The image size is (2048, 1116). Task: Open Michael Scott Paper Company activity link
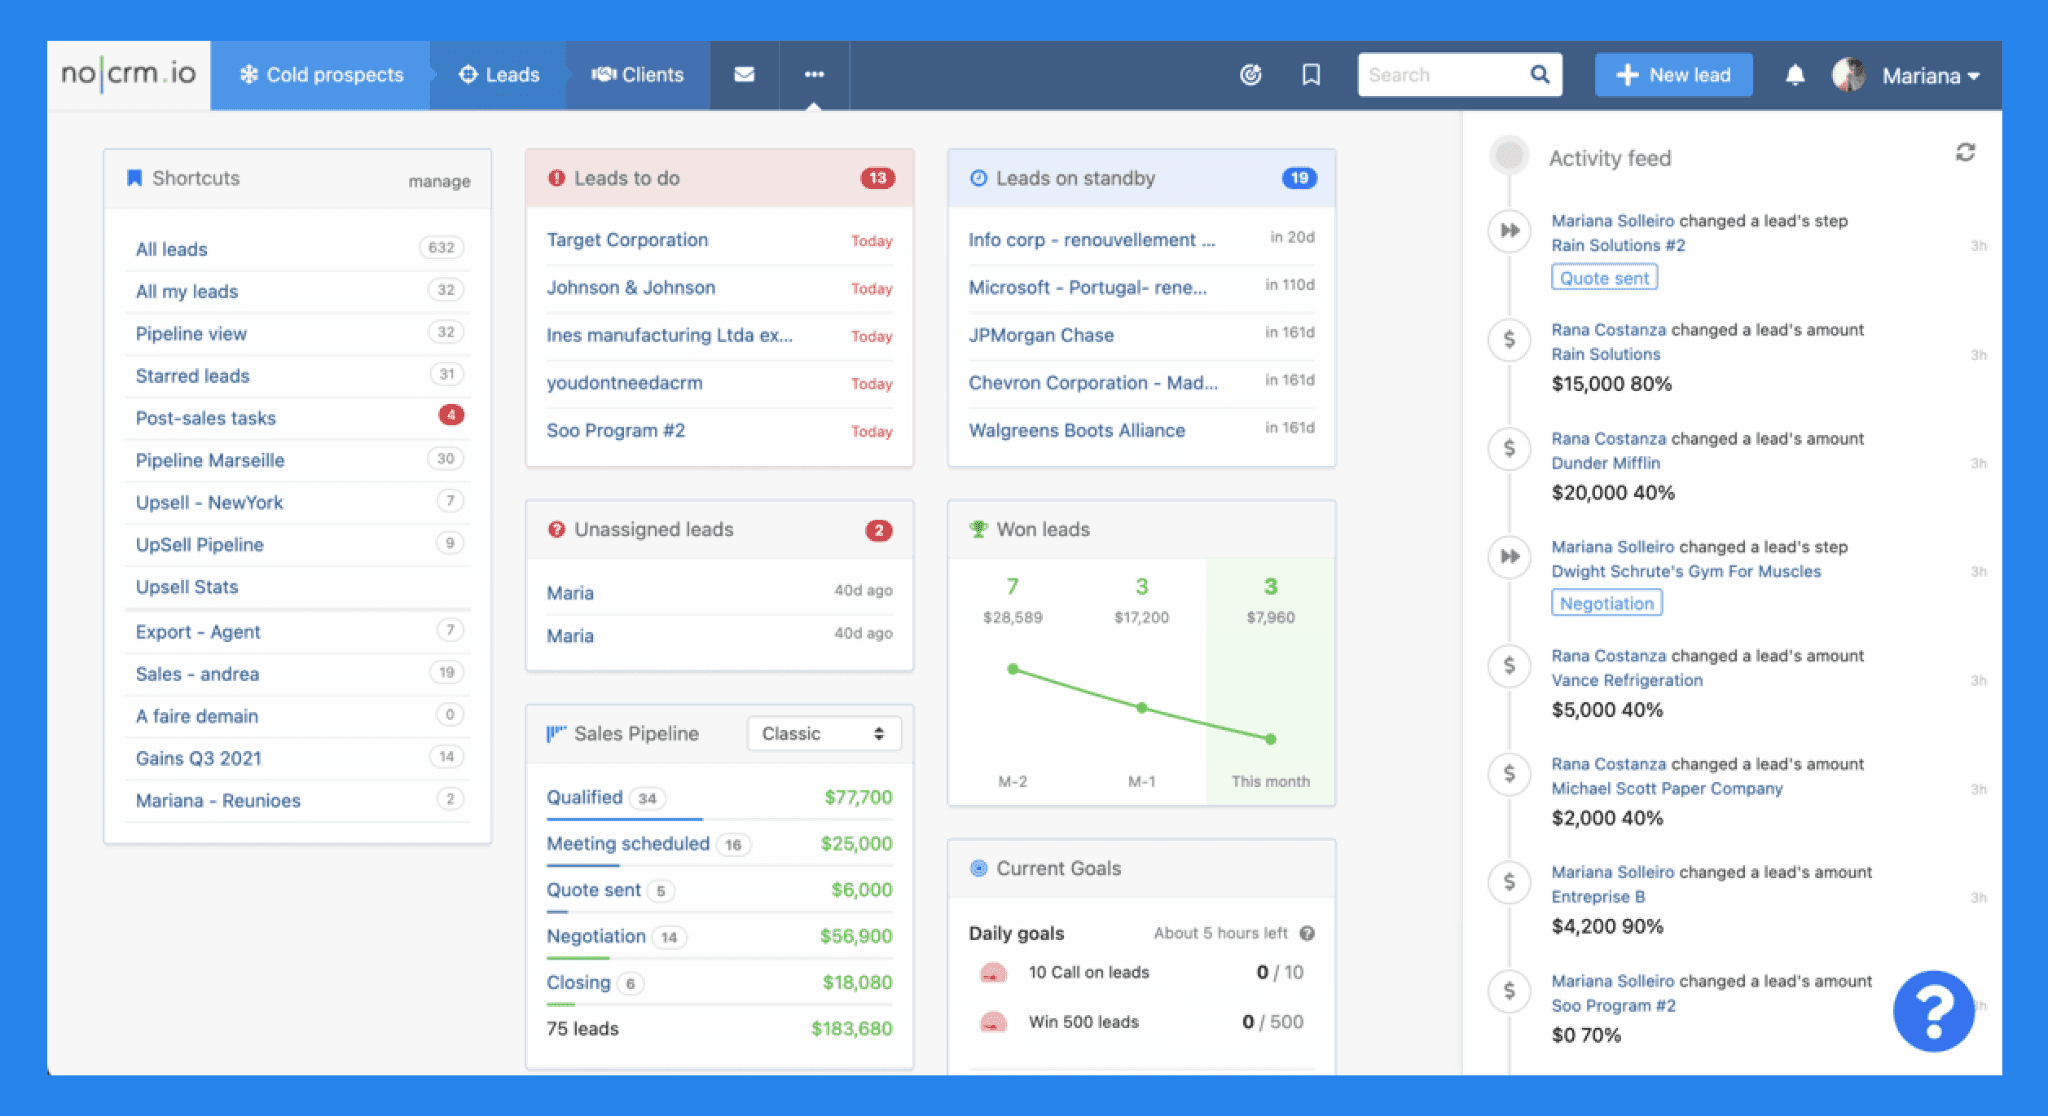1666,788
